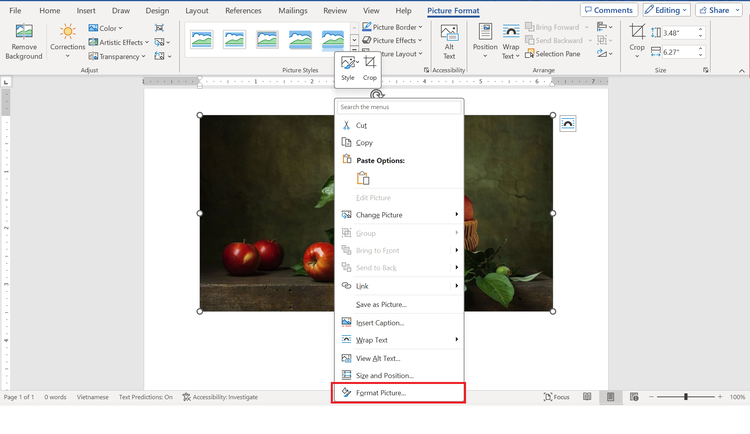Click the Search the menus field
This screenshot has width=750, height=434.
point(399,107)
